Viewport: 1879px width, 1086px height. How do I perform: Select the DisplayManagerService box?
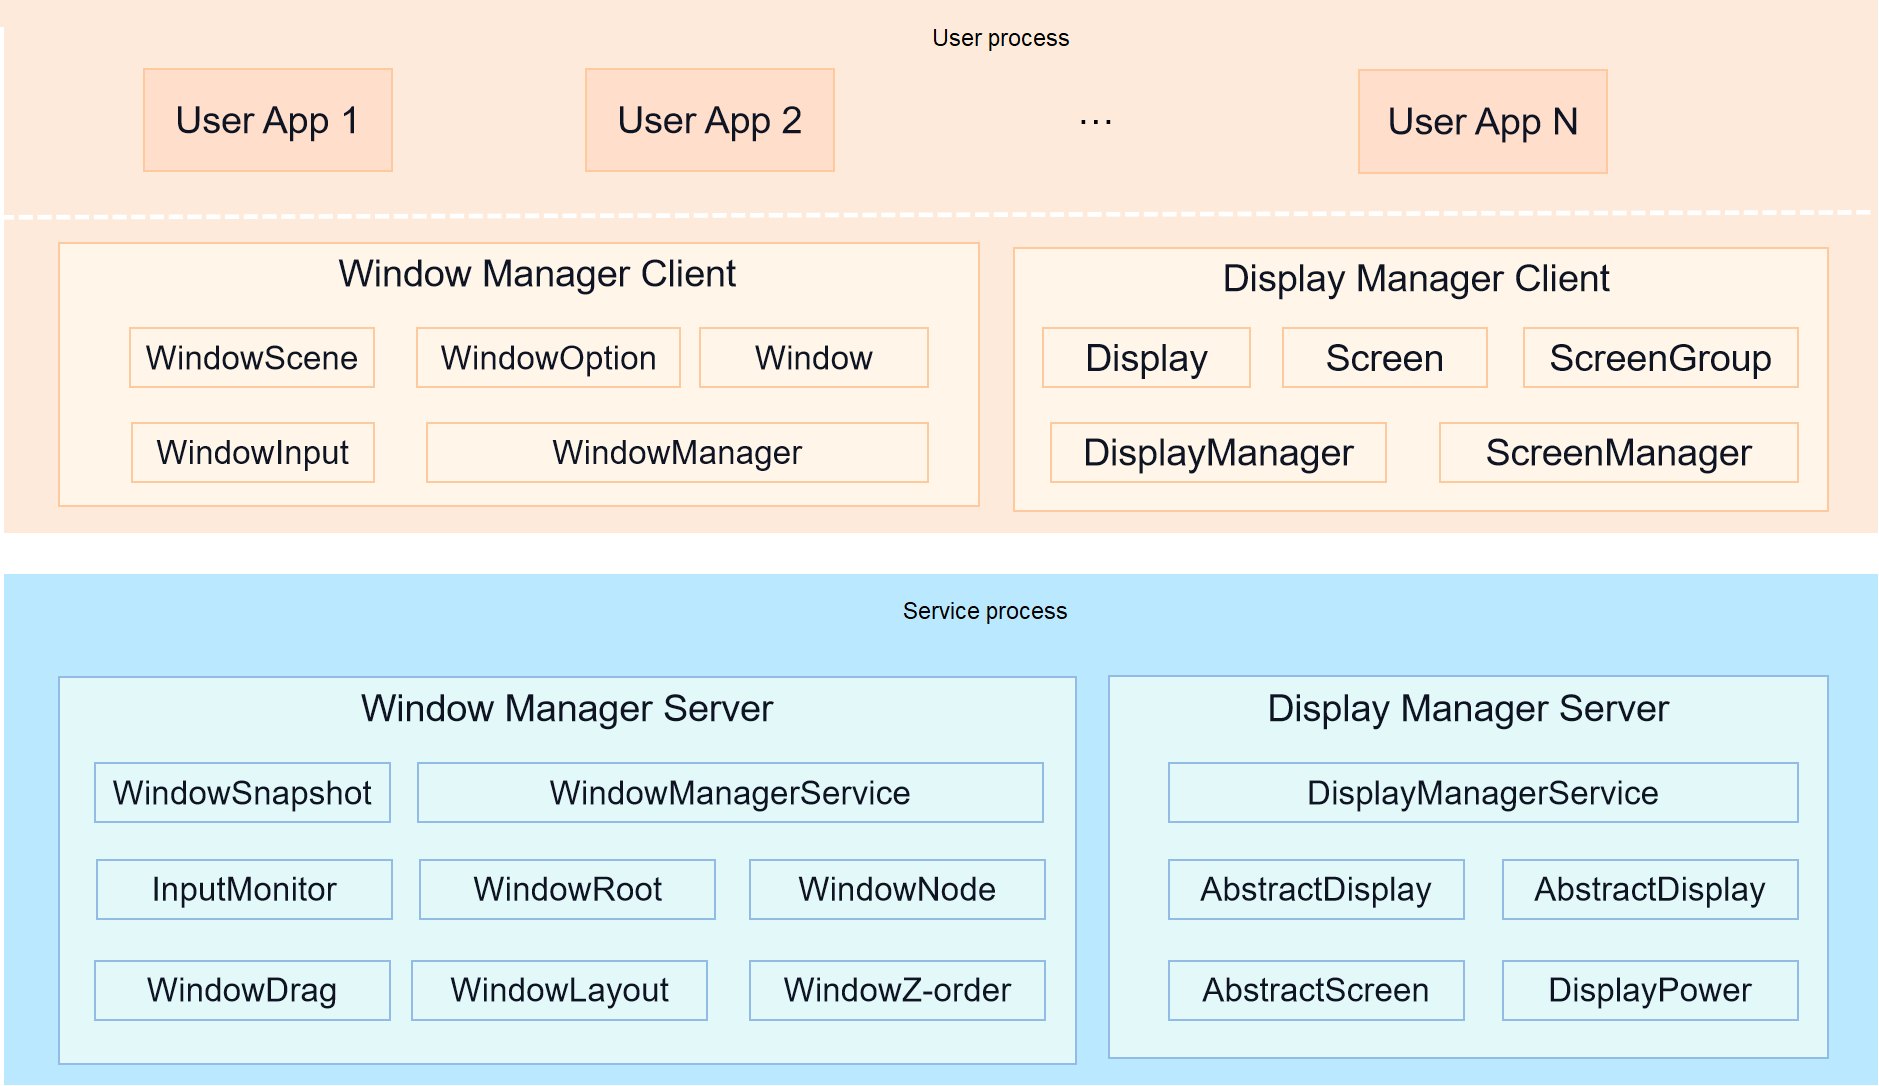pos(1483,793)
